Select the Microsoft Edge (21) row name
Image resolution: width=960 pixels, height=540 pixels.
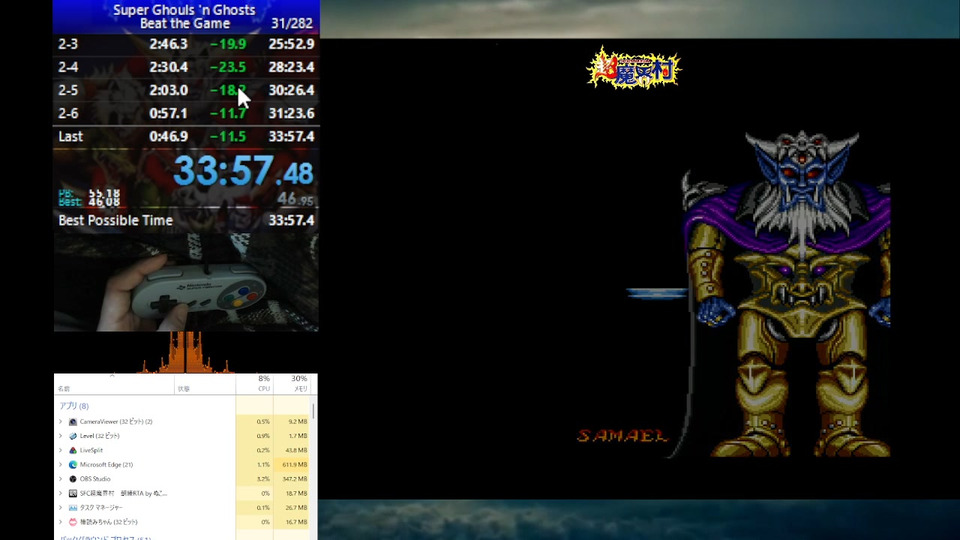coord(106,465)
